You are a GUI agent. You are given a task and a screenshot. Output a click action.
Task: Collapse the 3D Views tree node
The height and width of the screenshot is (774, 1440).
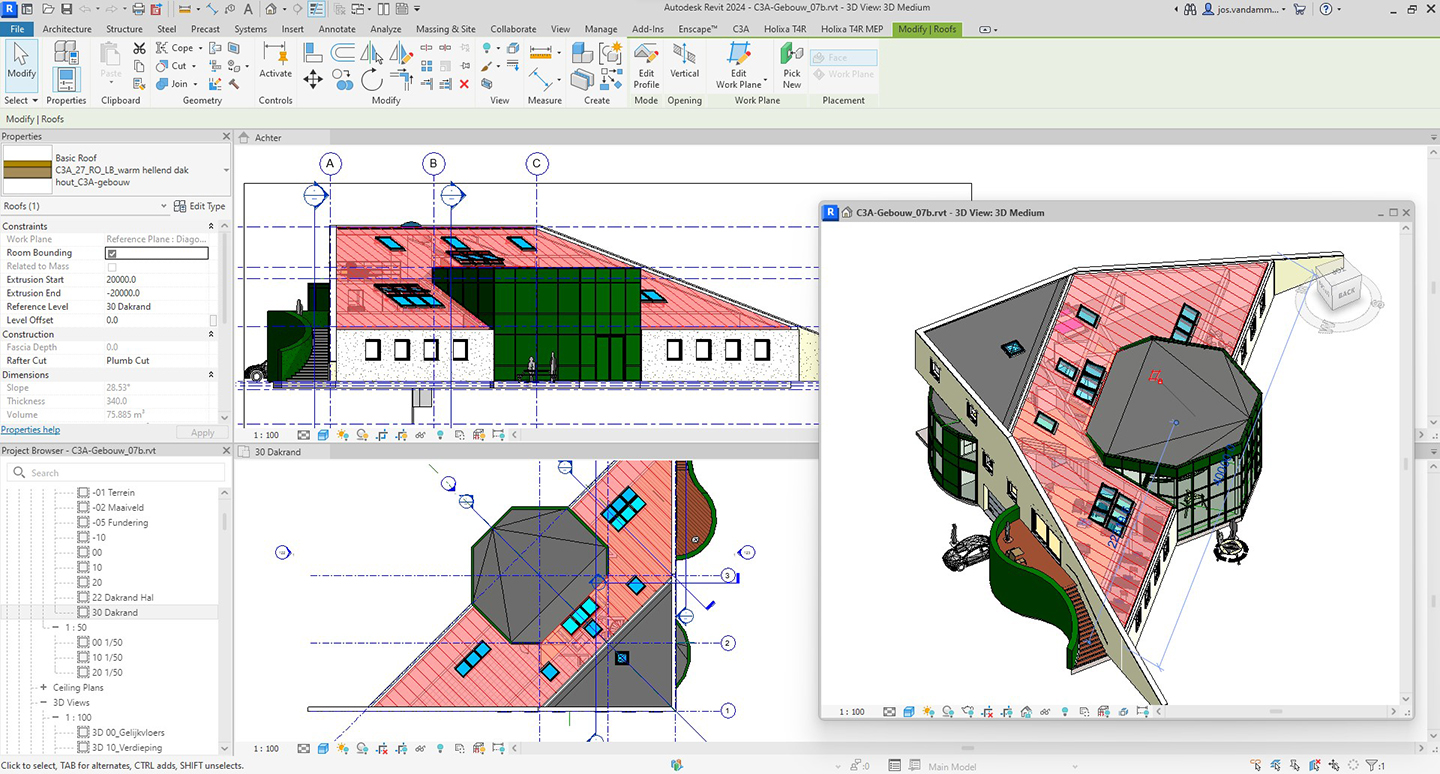[x=44, y=703]
